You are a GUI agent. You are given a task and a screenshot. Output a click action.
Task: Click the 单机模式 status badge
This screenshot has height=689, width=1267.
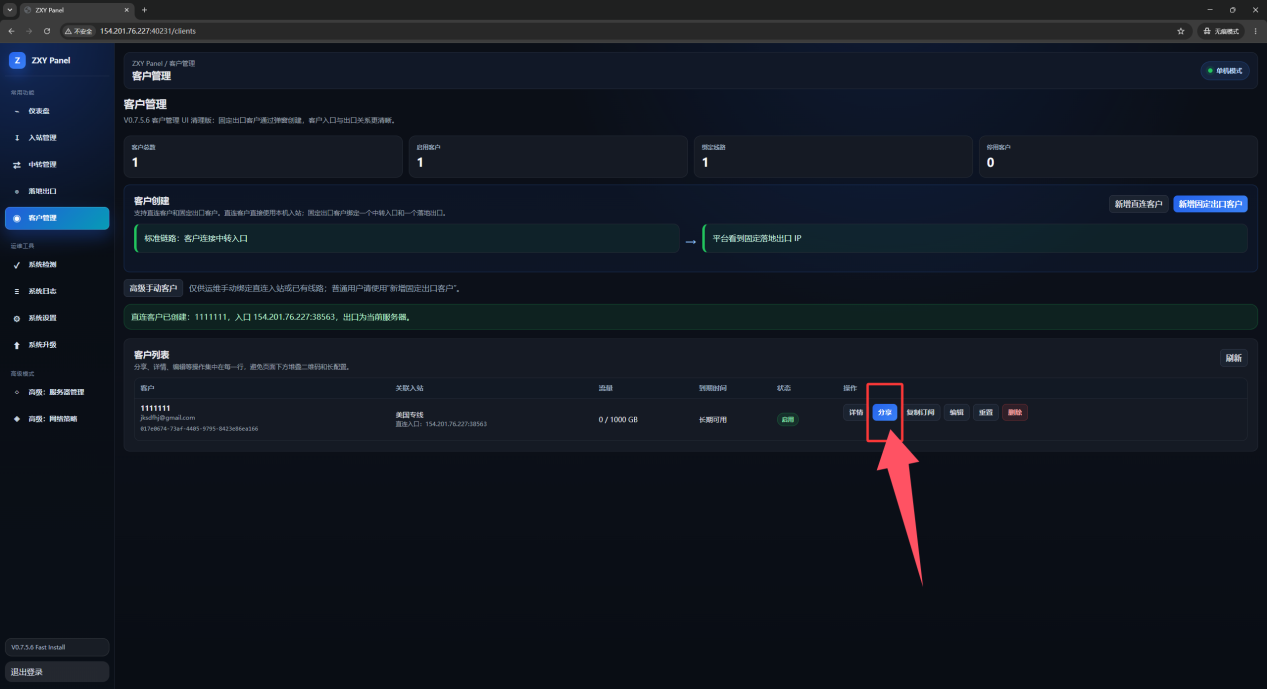(1225, 71)
